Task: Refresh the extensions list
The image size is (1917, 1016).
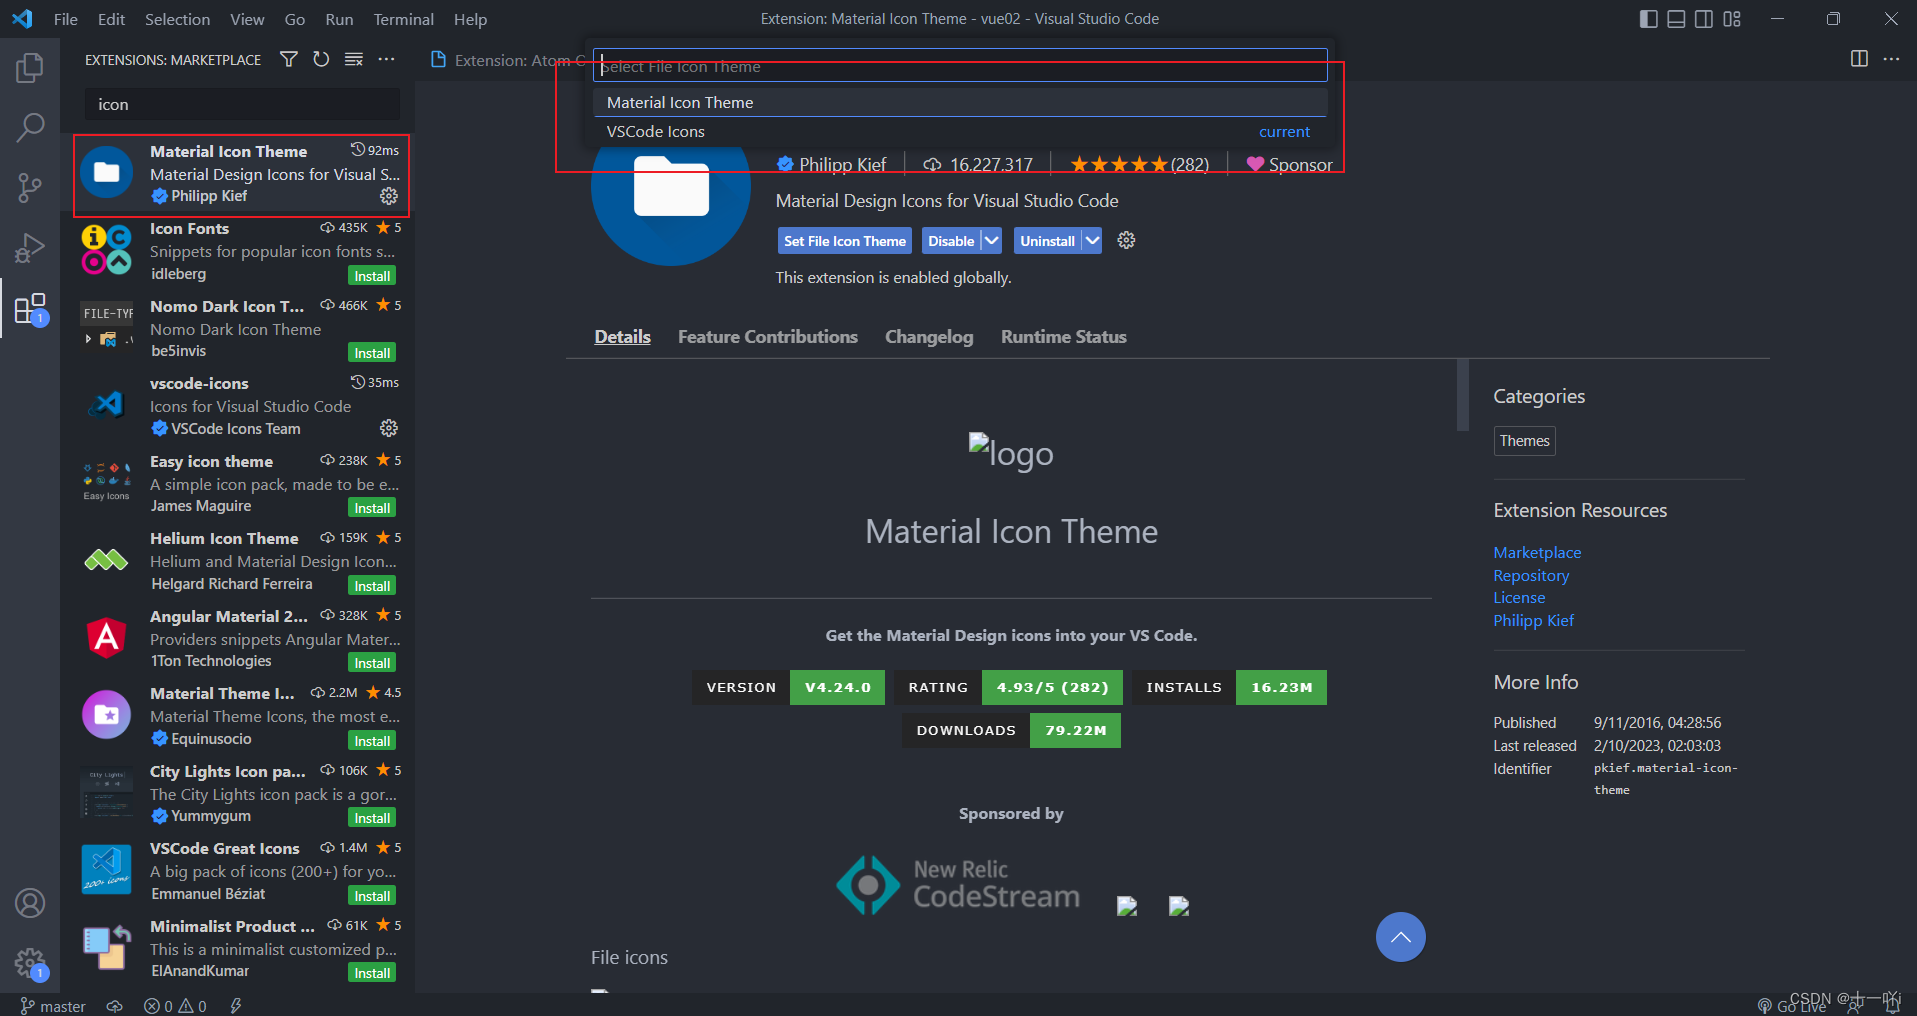Action: tap(321, 60)
